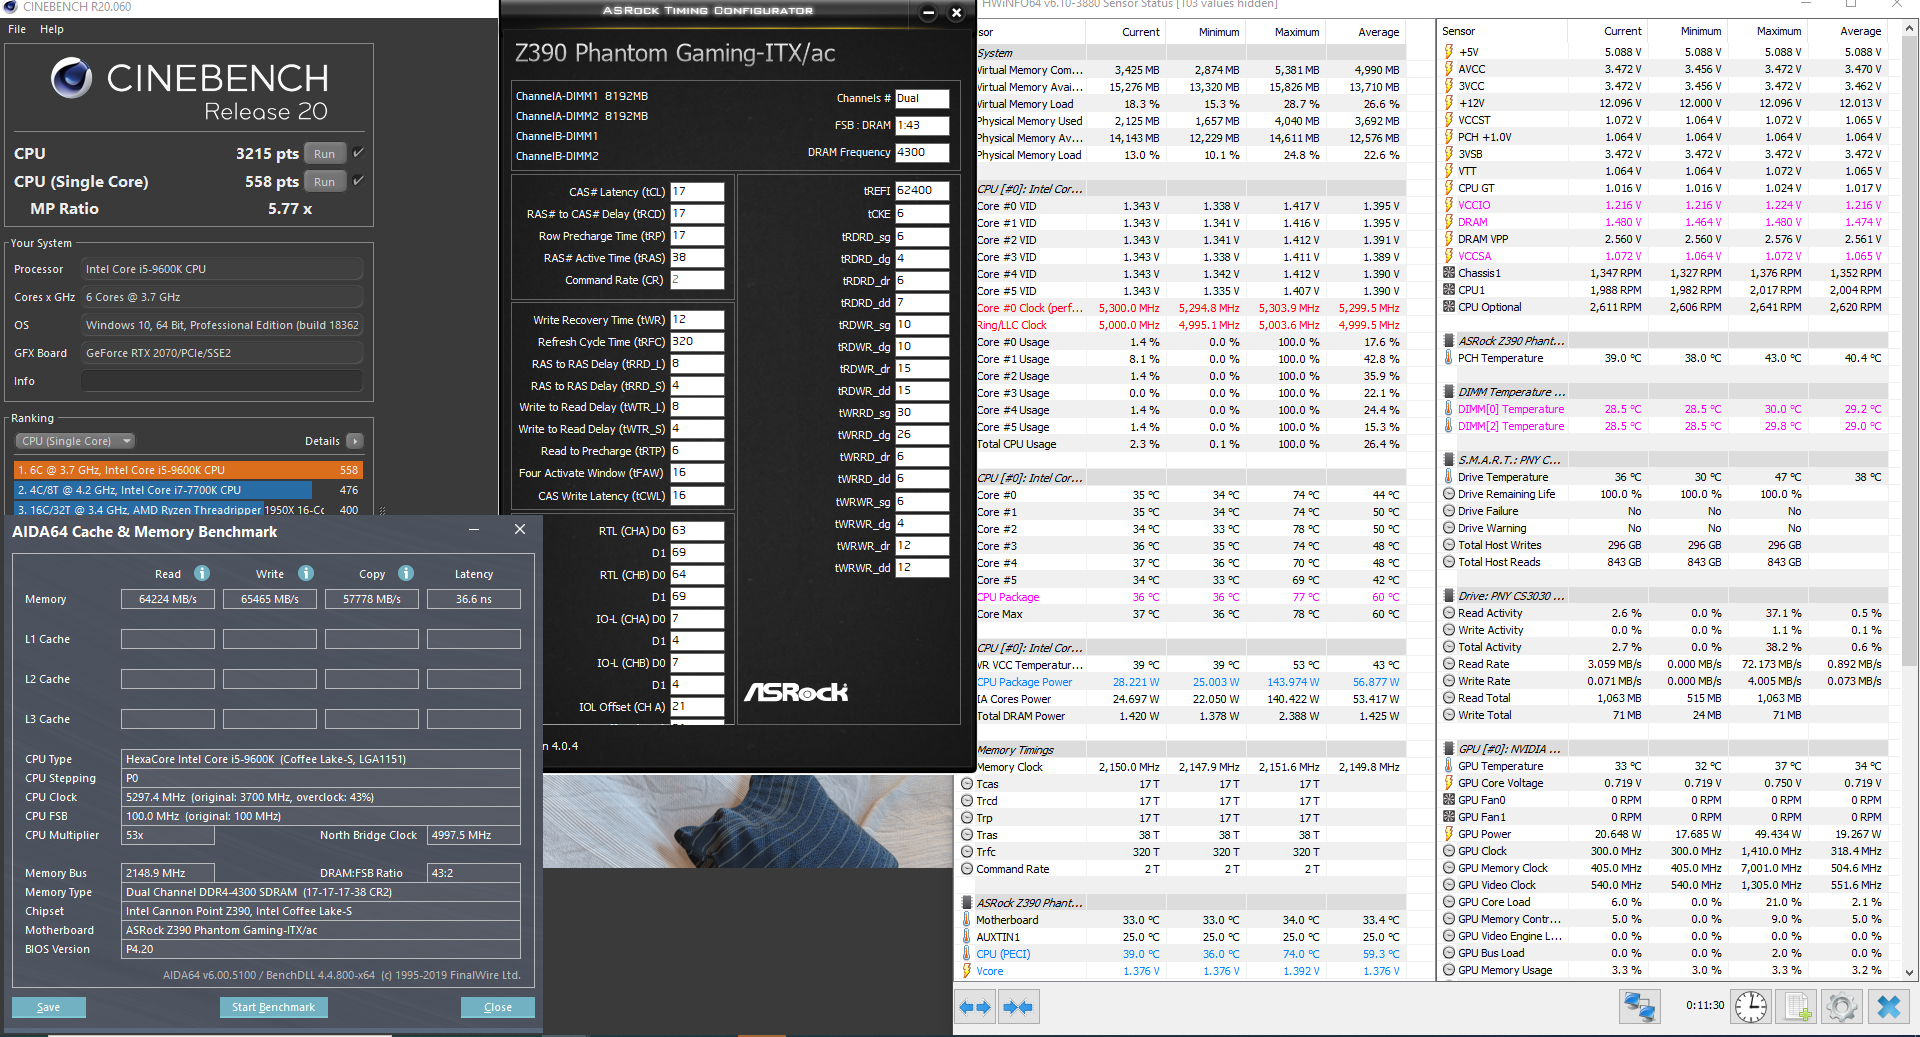1920x1037 pixels.
Task: Click group icon beside DIMM Temperature header
Action: point(1449,392)
